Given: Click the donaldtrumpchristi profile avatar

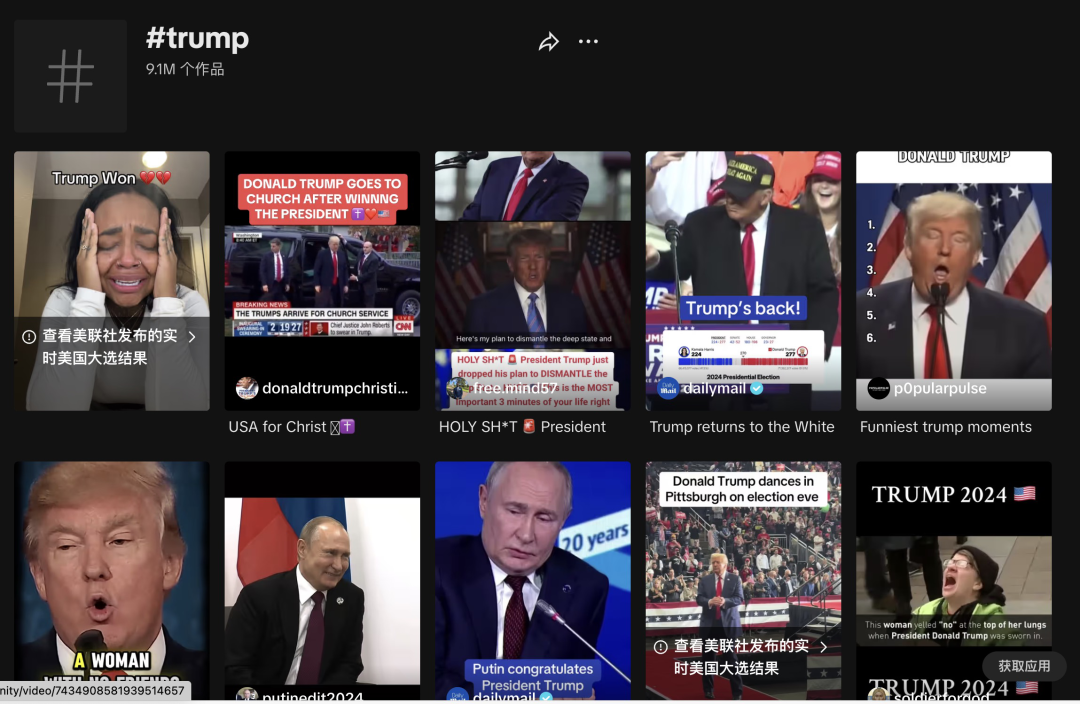Looking at the screenshot, I should tap(246, 388).
